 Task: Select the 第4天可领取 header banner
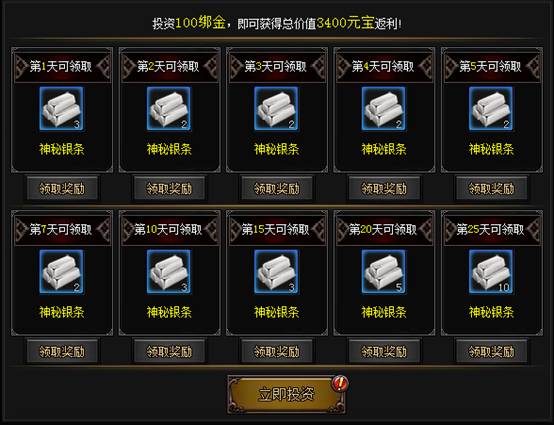click(384, 66)
